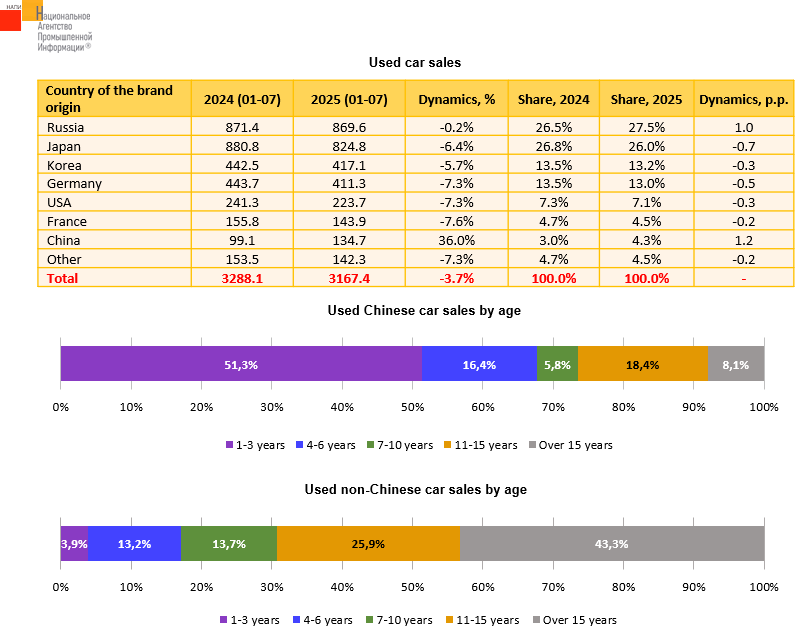The width and height of the screenshot is (802, 641).
Task: Click purple 1-3 years legend swatch under Chinese chart
Action: [x=229, y=445]
